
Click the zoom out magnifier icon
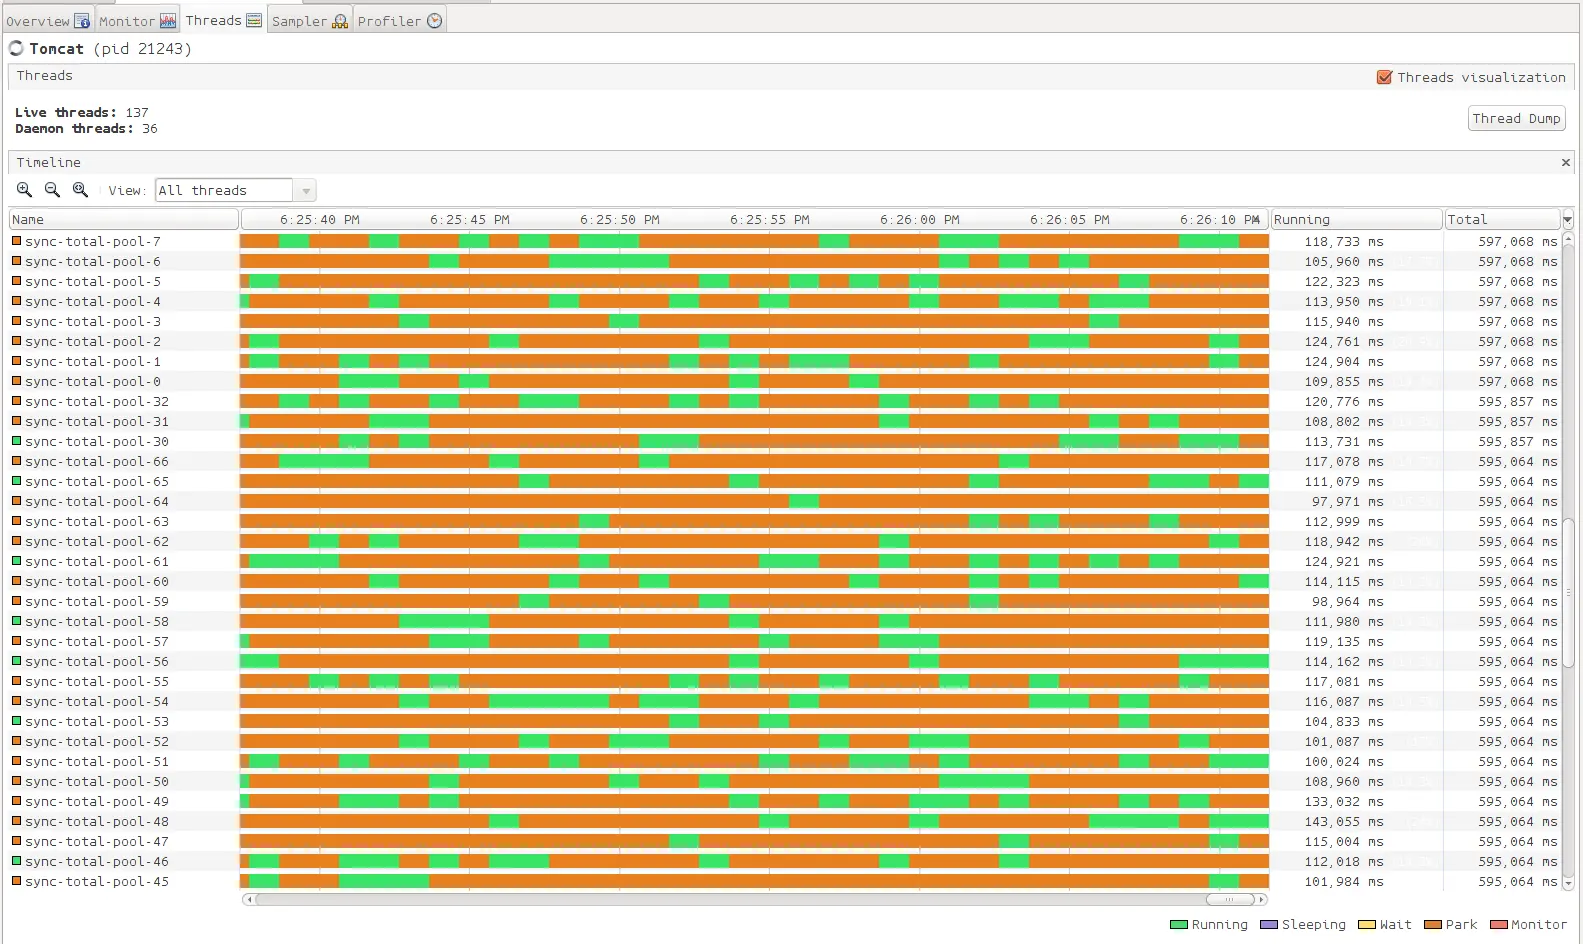click(x=52, y=190)
